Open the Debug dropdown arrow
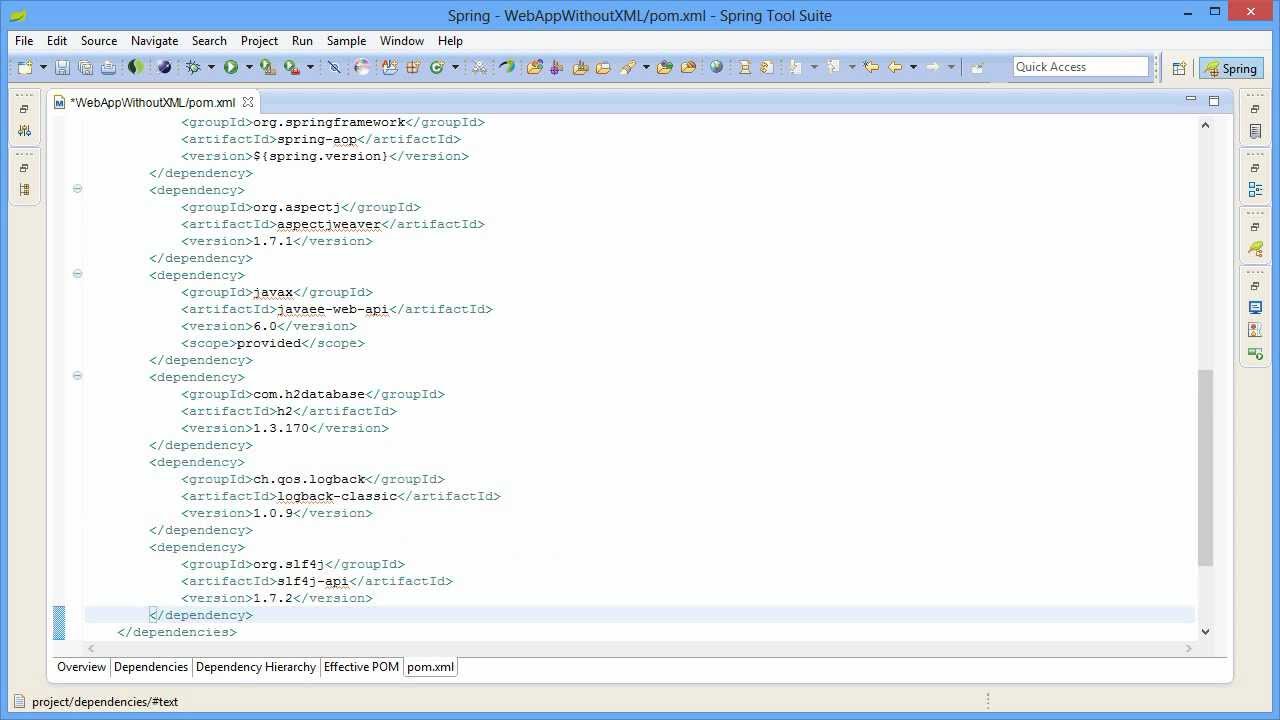 pyautogui.click(x=211, y=67)
